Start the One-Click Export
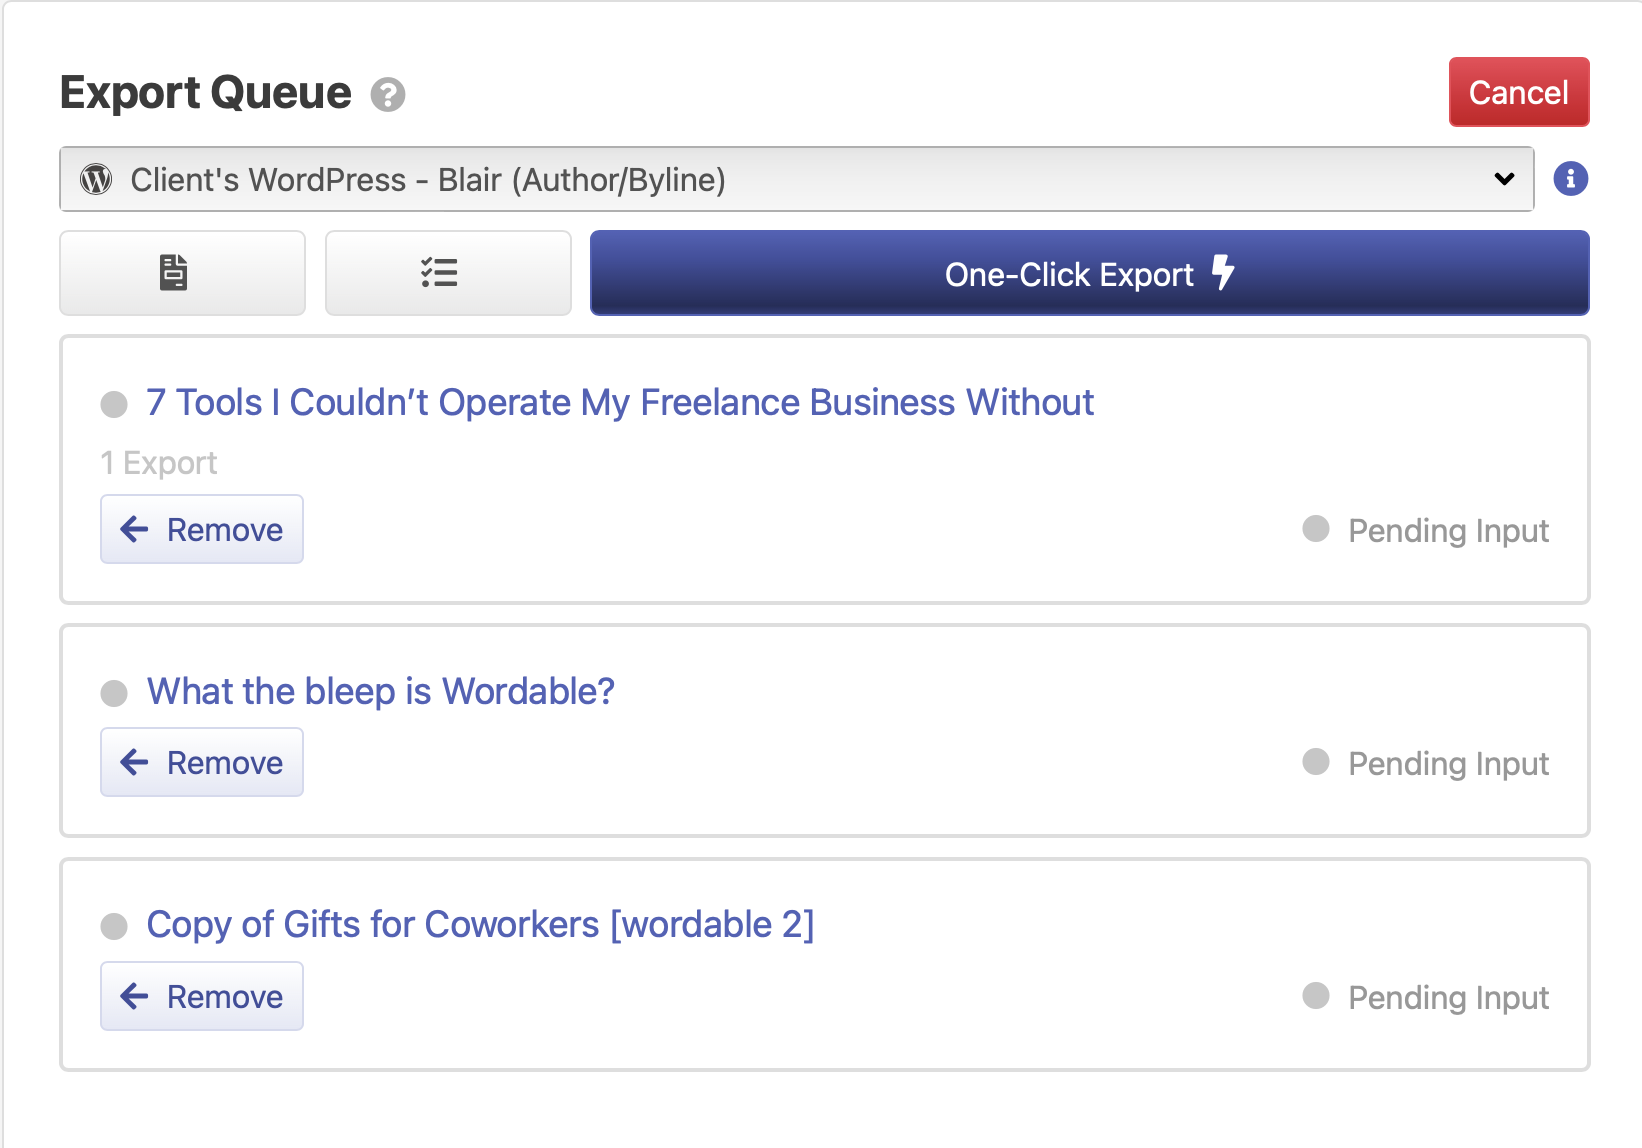 1068,273
